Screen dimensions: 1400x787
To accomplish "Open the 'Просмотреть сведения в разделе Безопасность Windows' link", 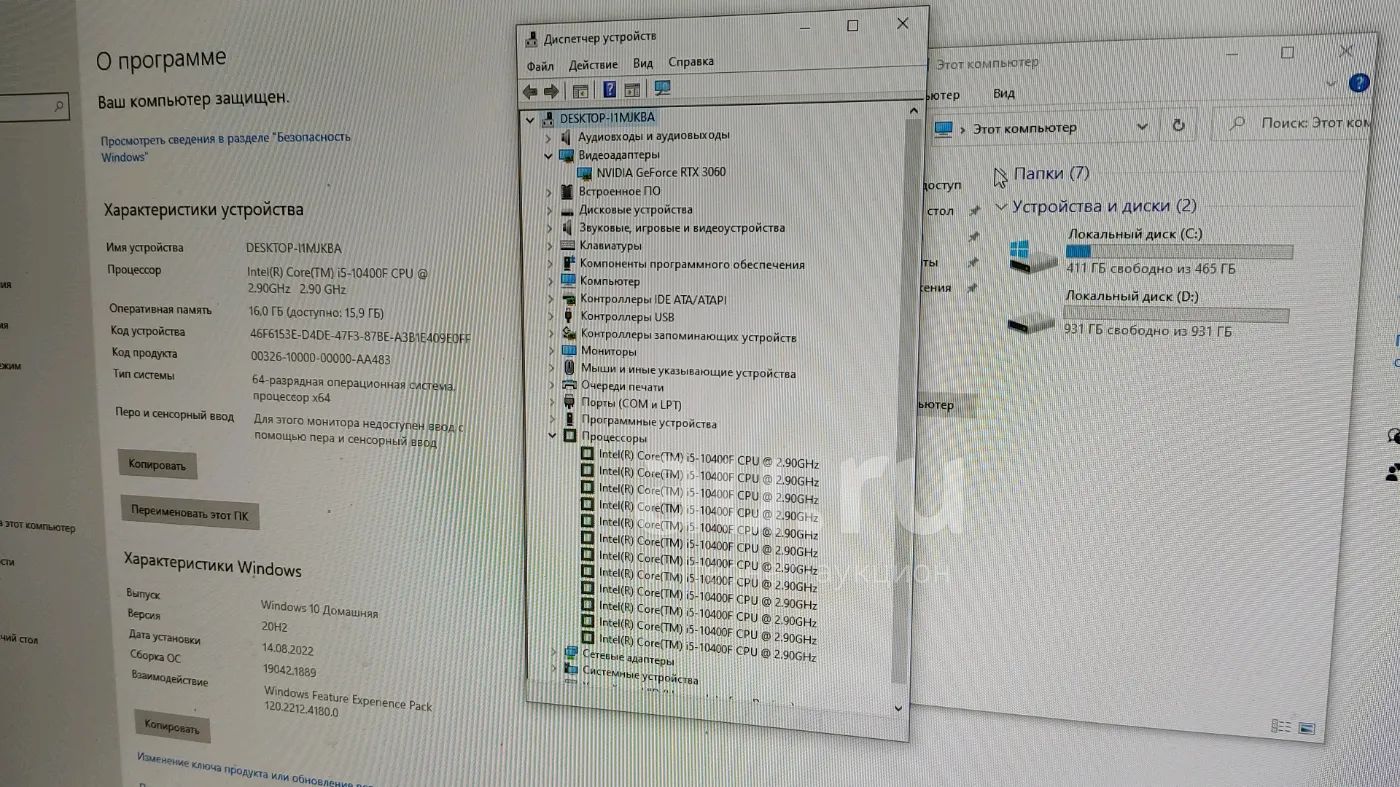I will coord(226,147).
